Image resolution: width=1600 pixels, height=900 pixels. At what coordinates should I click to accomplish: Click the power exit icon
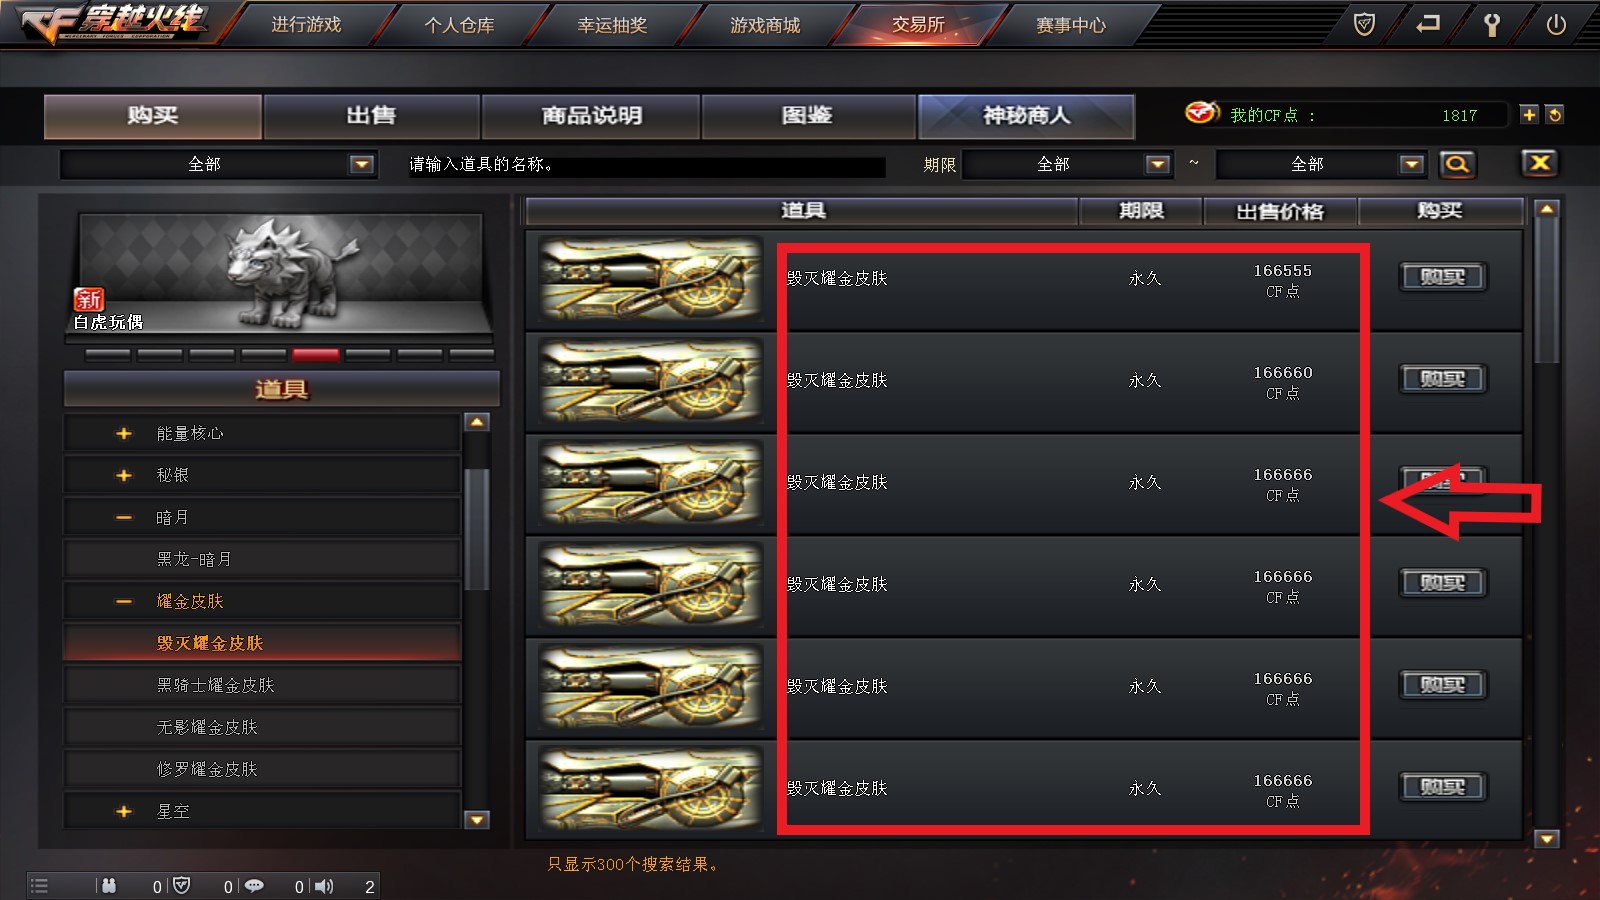tap(1556, 24)
